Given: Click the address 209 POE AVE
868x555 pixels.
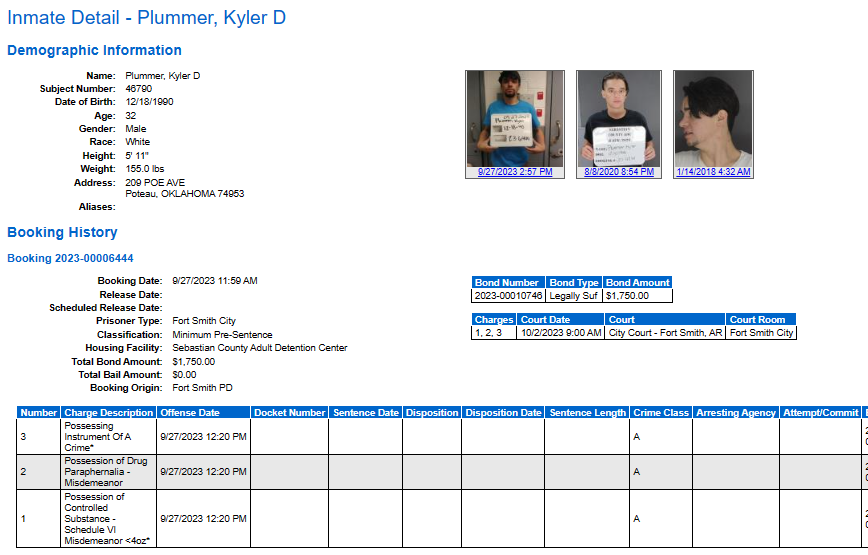Looking at the screenshot, I should [155, 183].
